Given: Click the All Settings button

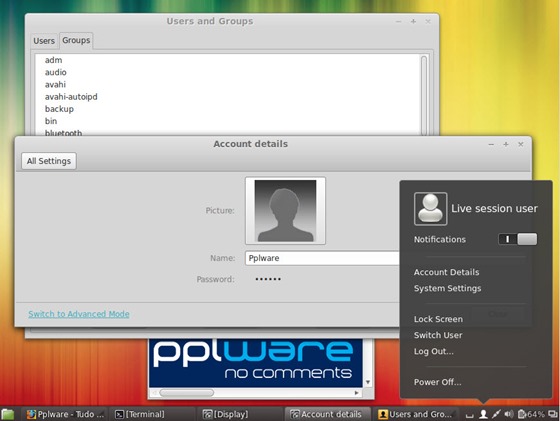Looking at the screenshot, I should coord(49,161).
